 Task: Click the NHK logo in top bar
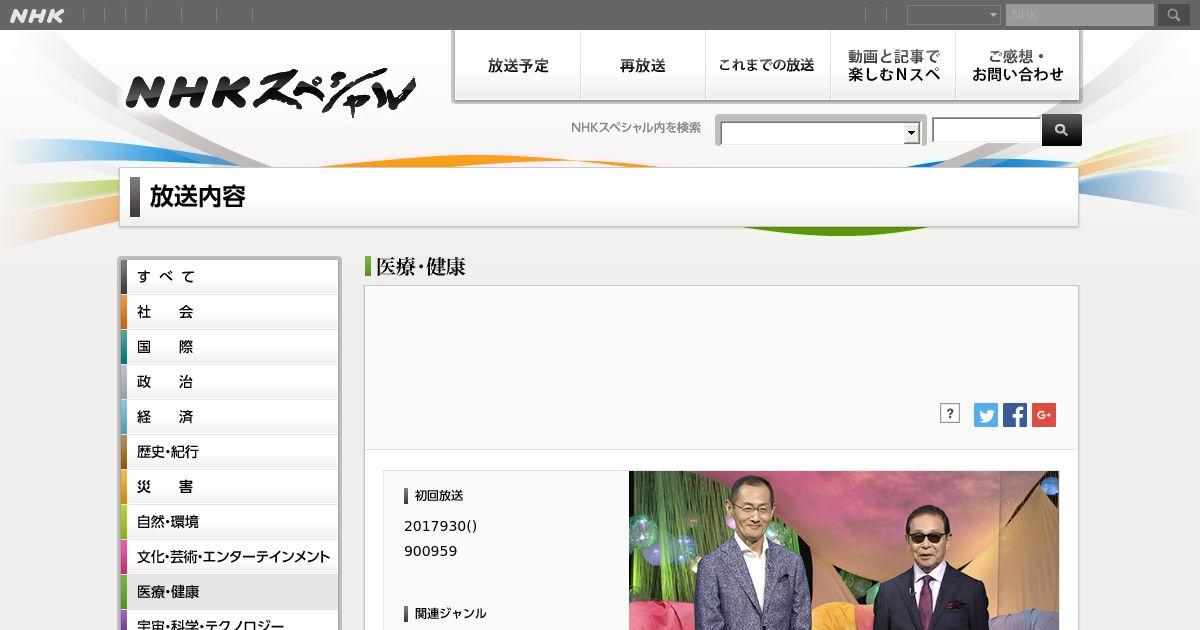(36, 15)
